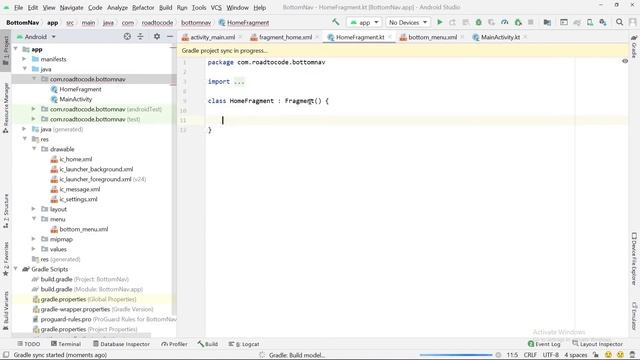Open the Layout Inspector button

click(598, 344)
